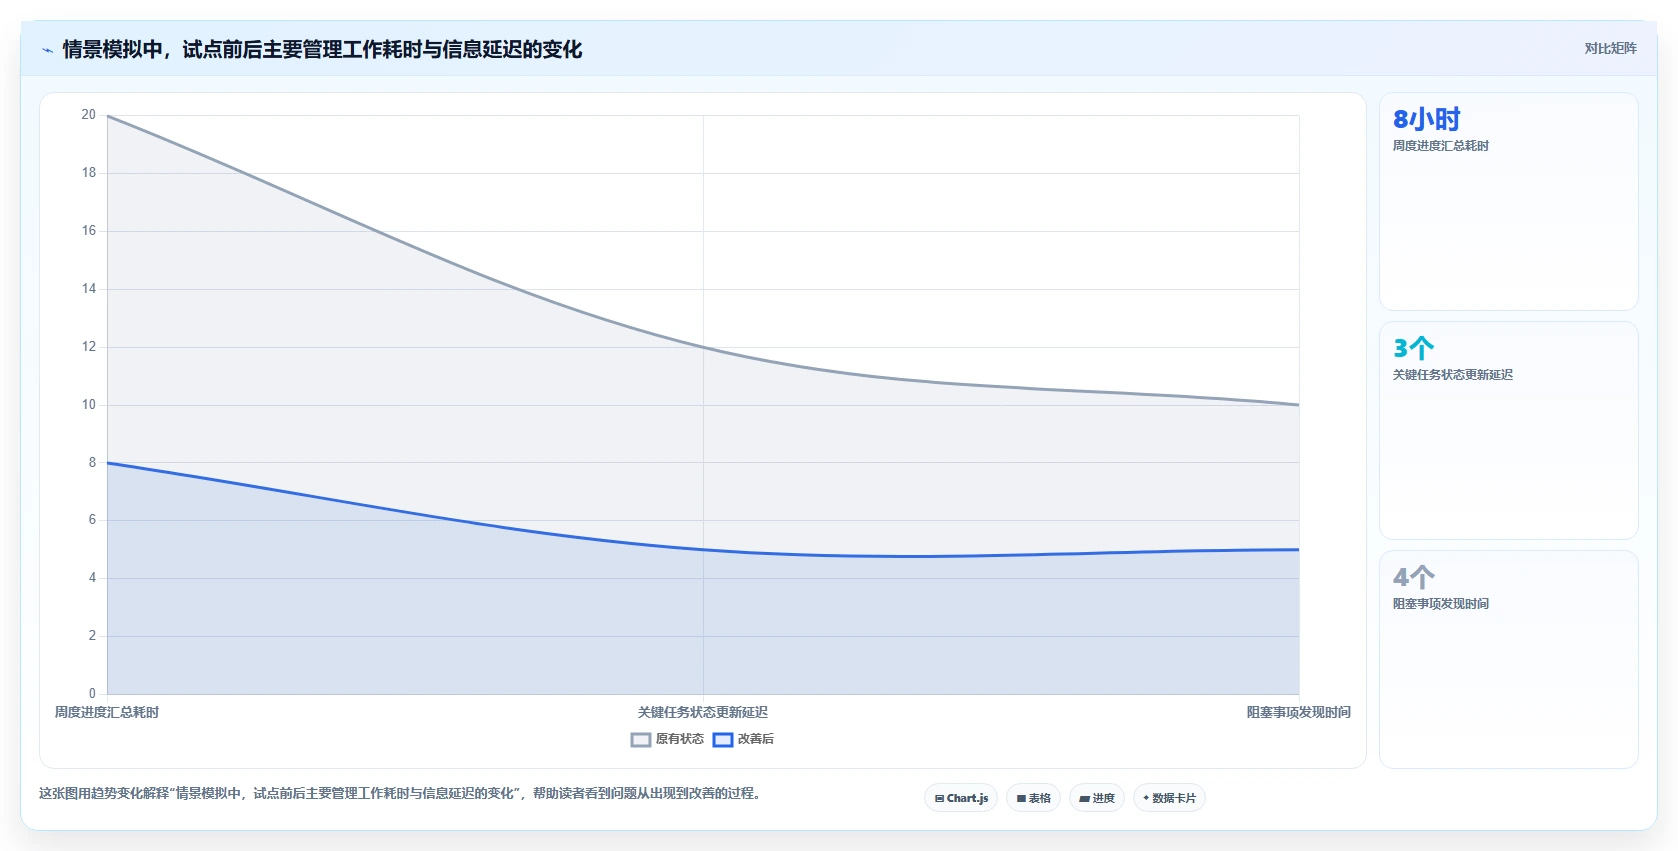Click the chart title 情景模拟中 heading text

[x=322, y=49]
